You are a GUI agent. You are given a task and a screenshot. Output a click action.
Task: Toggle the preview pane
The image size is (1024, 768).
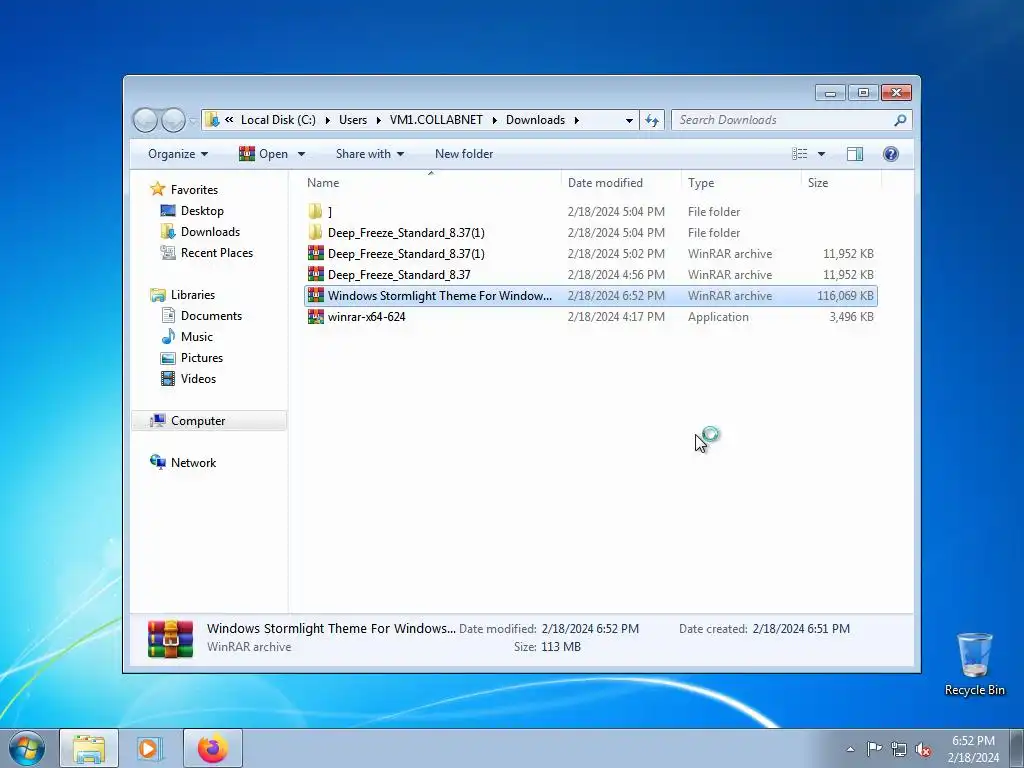coord(855,154)
